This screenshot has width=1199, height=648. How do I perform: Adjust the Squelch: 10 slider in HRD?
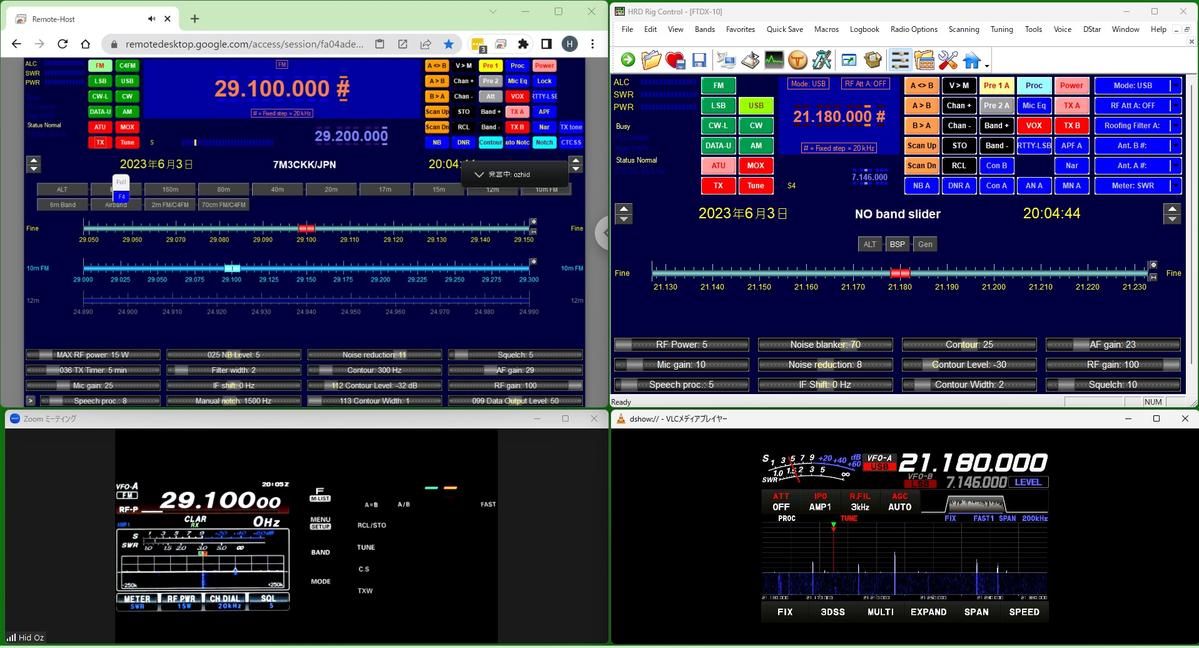pyautogui.click(x=1113, y=384)
